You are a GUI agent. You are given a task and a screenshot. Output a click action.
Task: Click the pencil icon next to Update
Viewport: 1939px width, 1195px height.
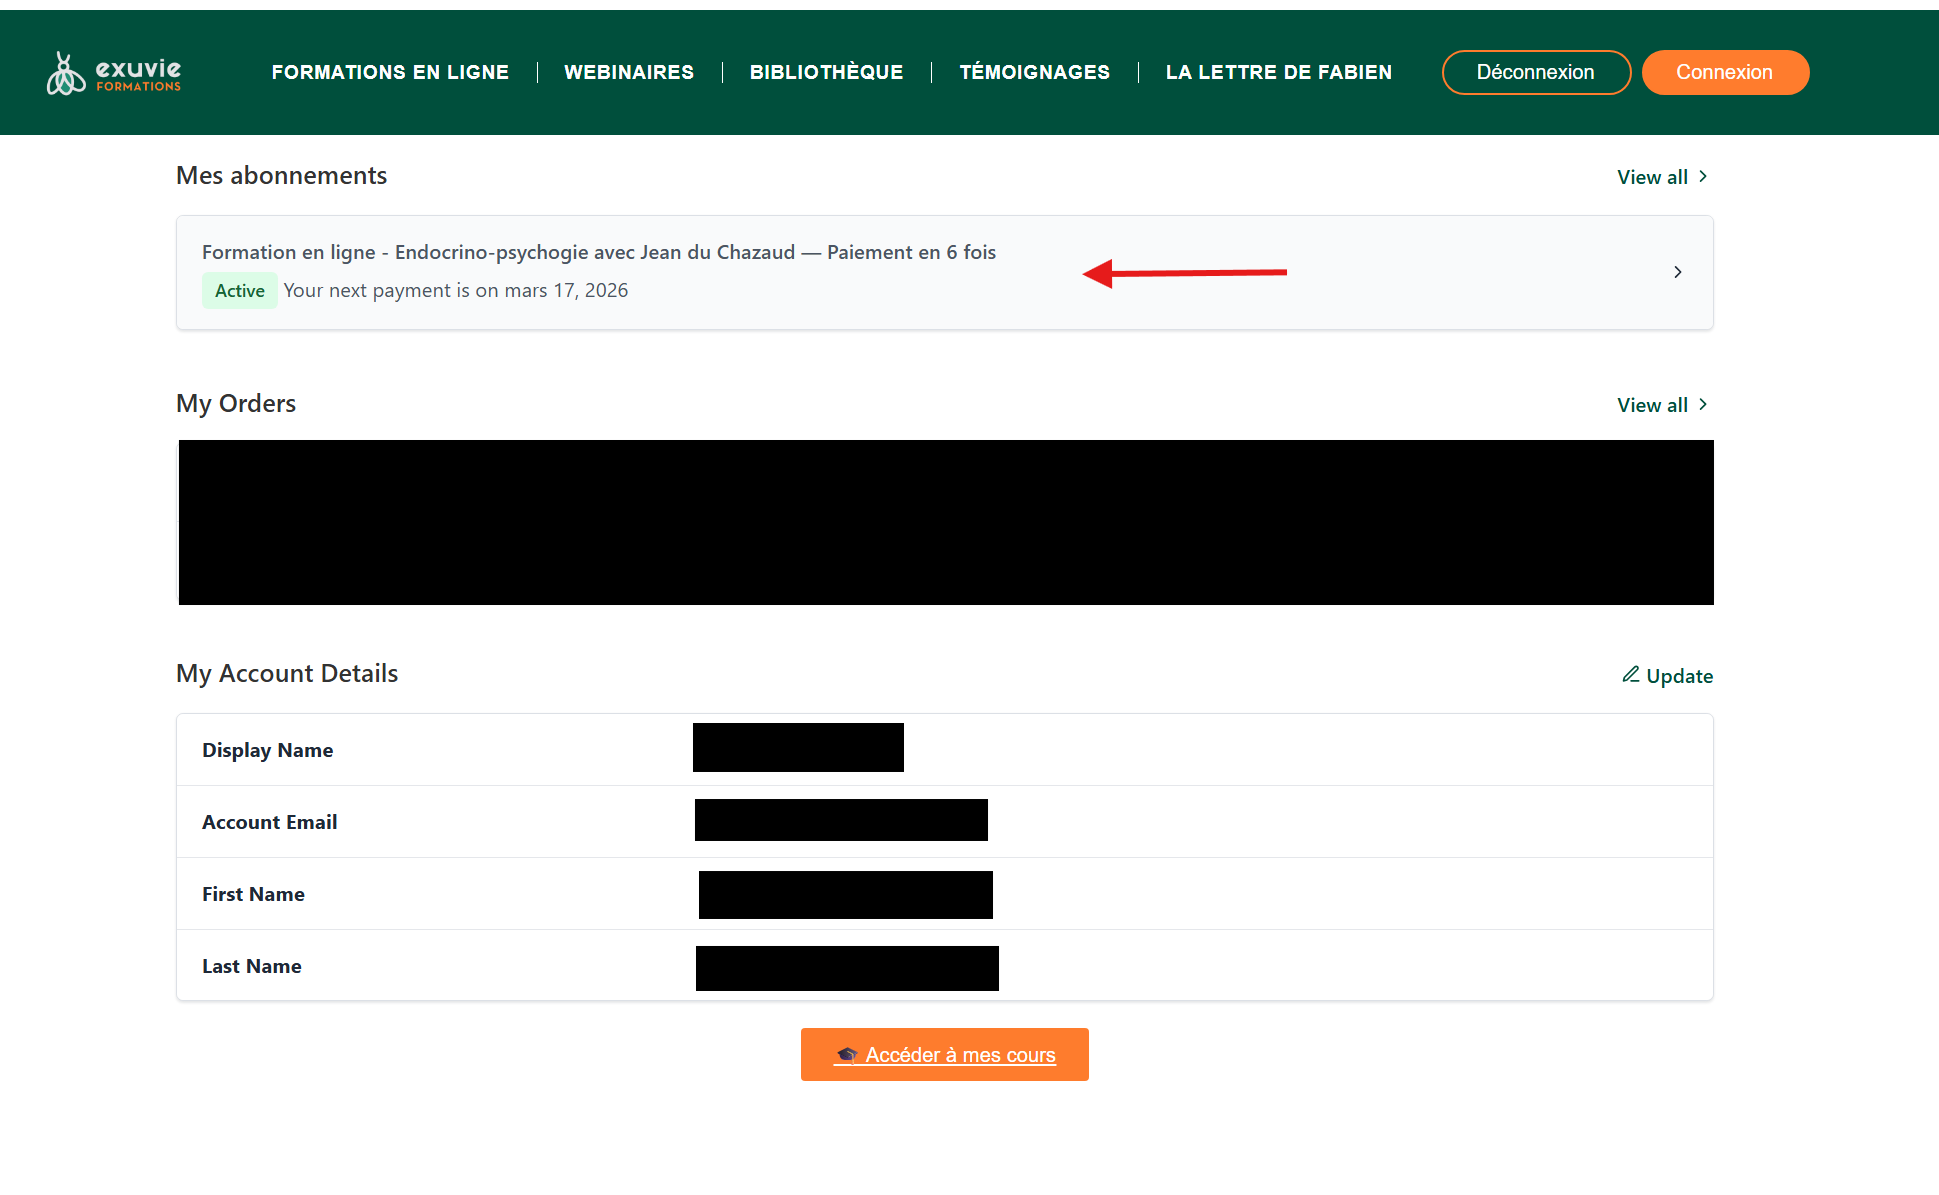(1630, 675)
